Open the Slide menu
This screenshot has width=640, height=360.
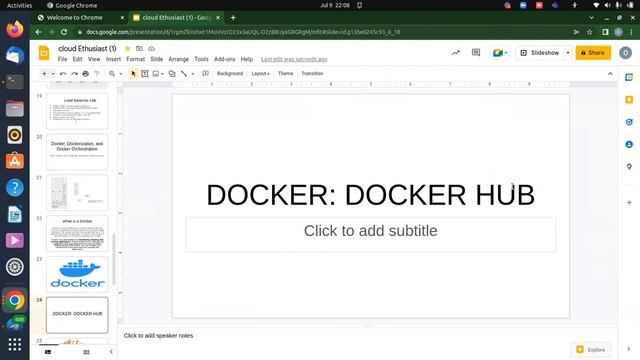click(x=157, y=59)
